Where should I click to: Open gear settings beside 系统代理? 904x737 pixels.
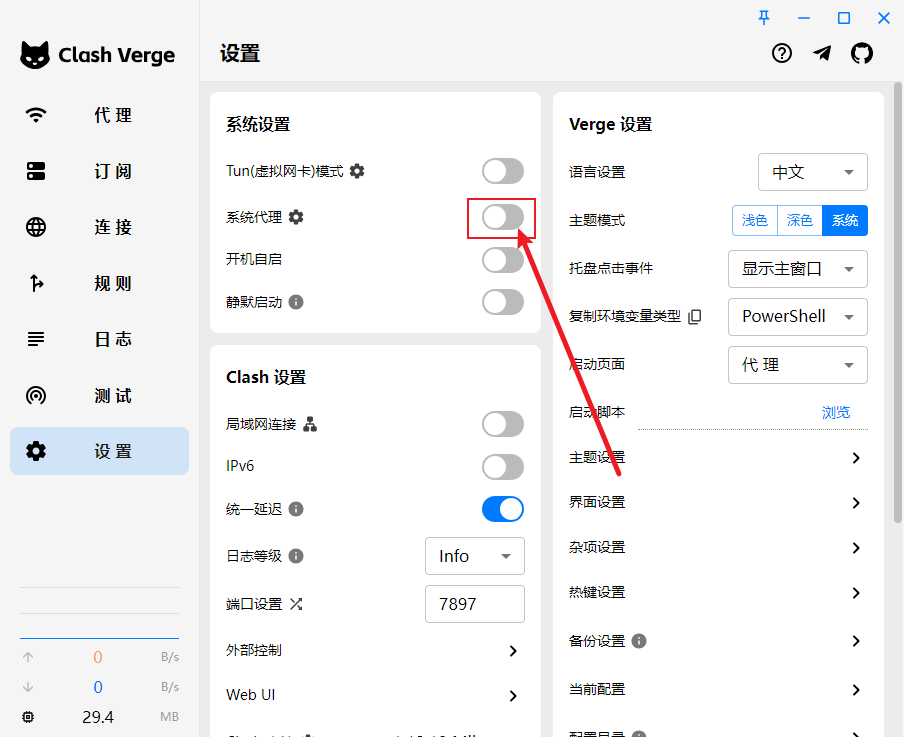pyautogui.click(x=295, y=216)
